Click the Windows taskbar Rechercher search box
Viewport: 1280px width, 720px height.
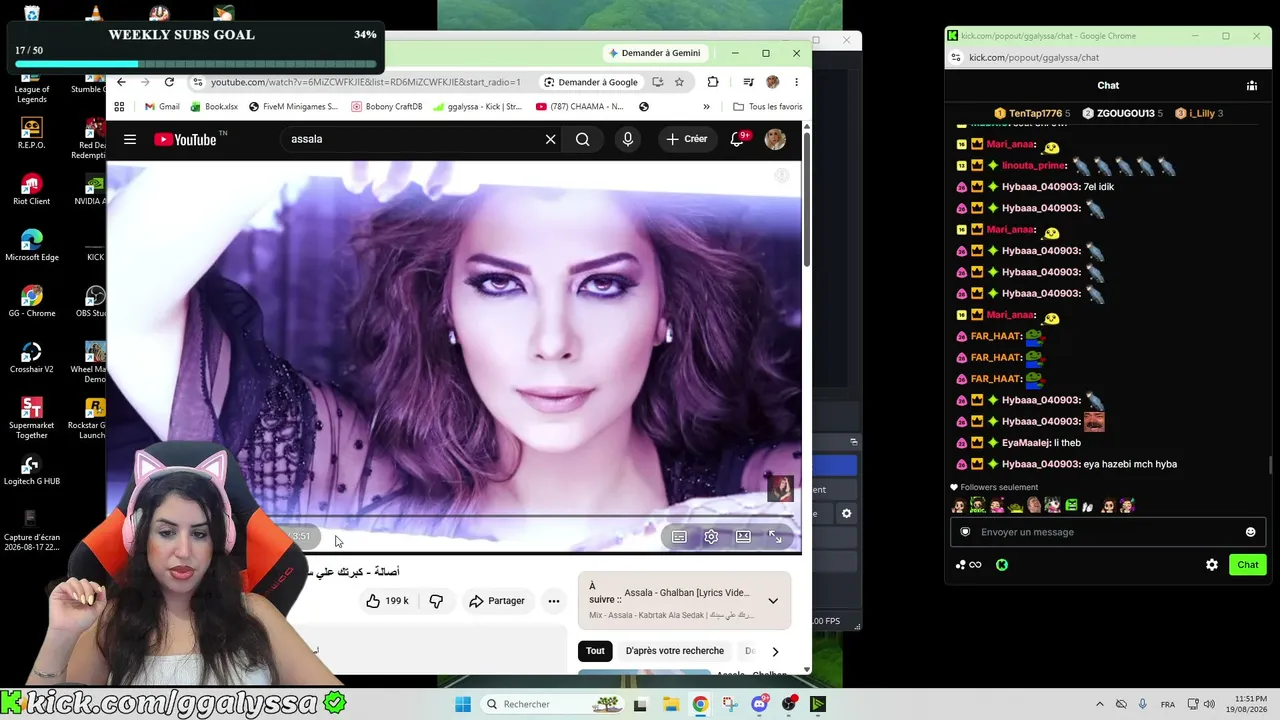(x=552, y=704)
